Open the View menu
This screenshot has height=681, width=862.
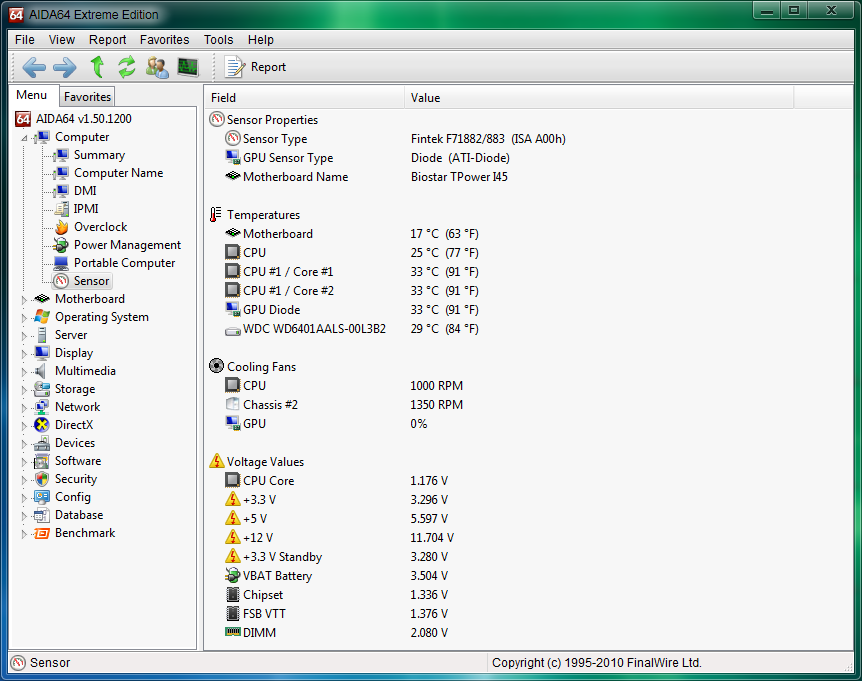(62, 40)
